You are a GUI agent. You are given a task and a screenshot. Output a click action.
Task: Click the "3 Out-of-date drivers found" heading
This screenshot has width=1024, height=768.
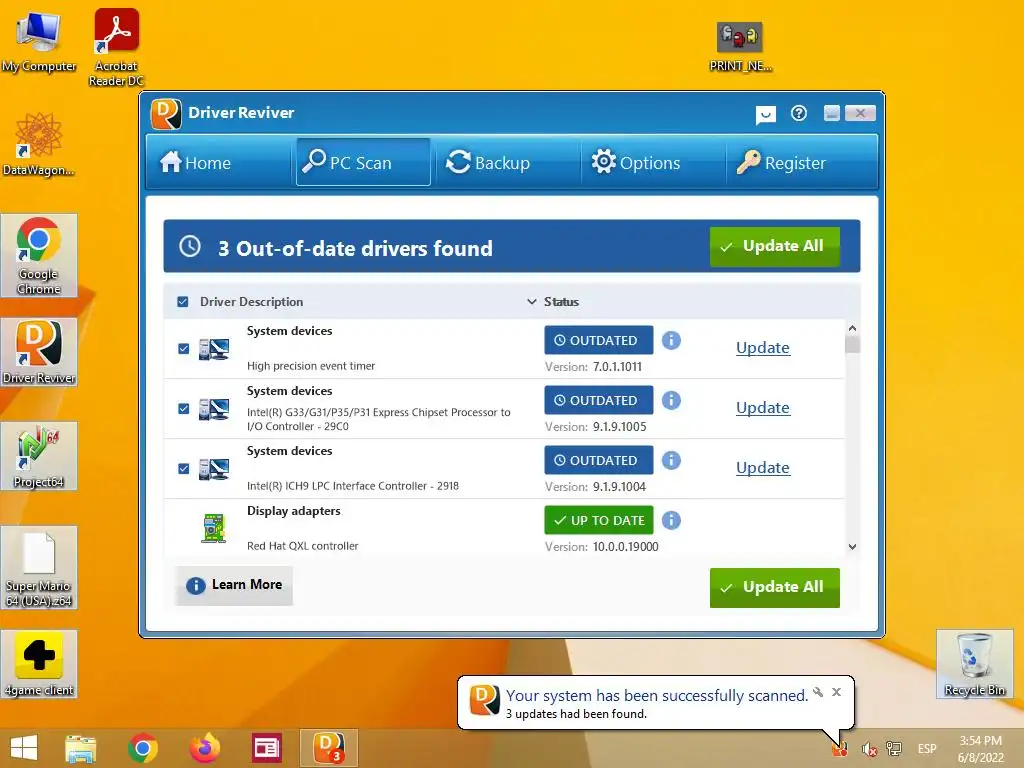pyautogui.click(x=355, y=248)
